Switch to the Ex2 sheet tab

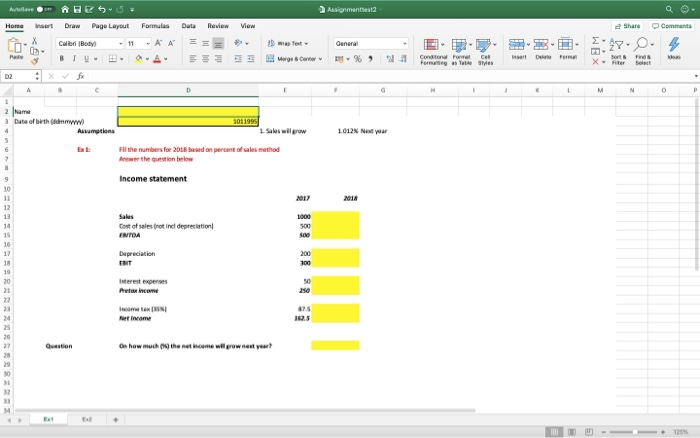point(87,419)
